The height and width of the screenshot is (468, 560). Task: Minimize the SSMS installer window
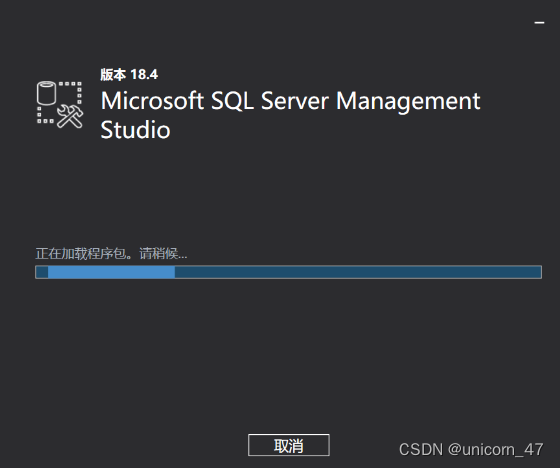click(x=539, y=23)
